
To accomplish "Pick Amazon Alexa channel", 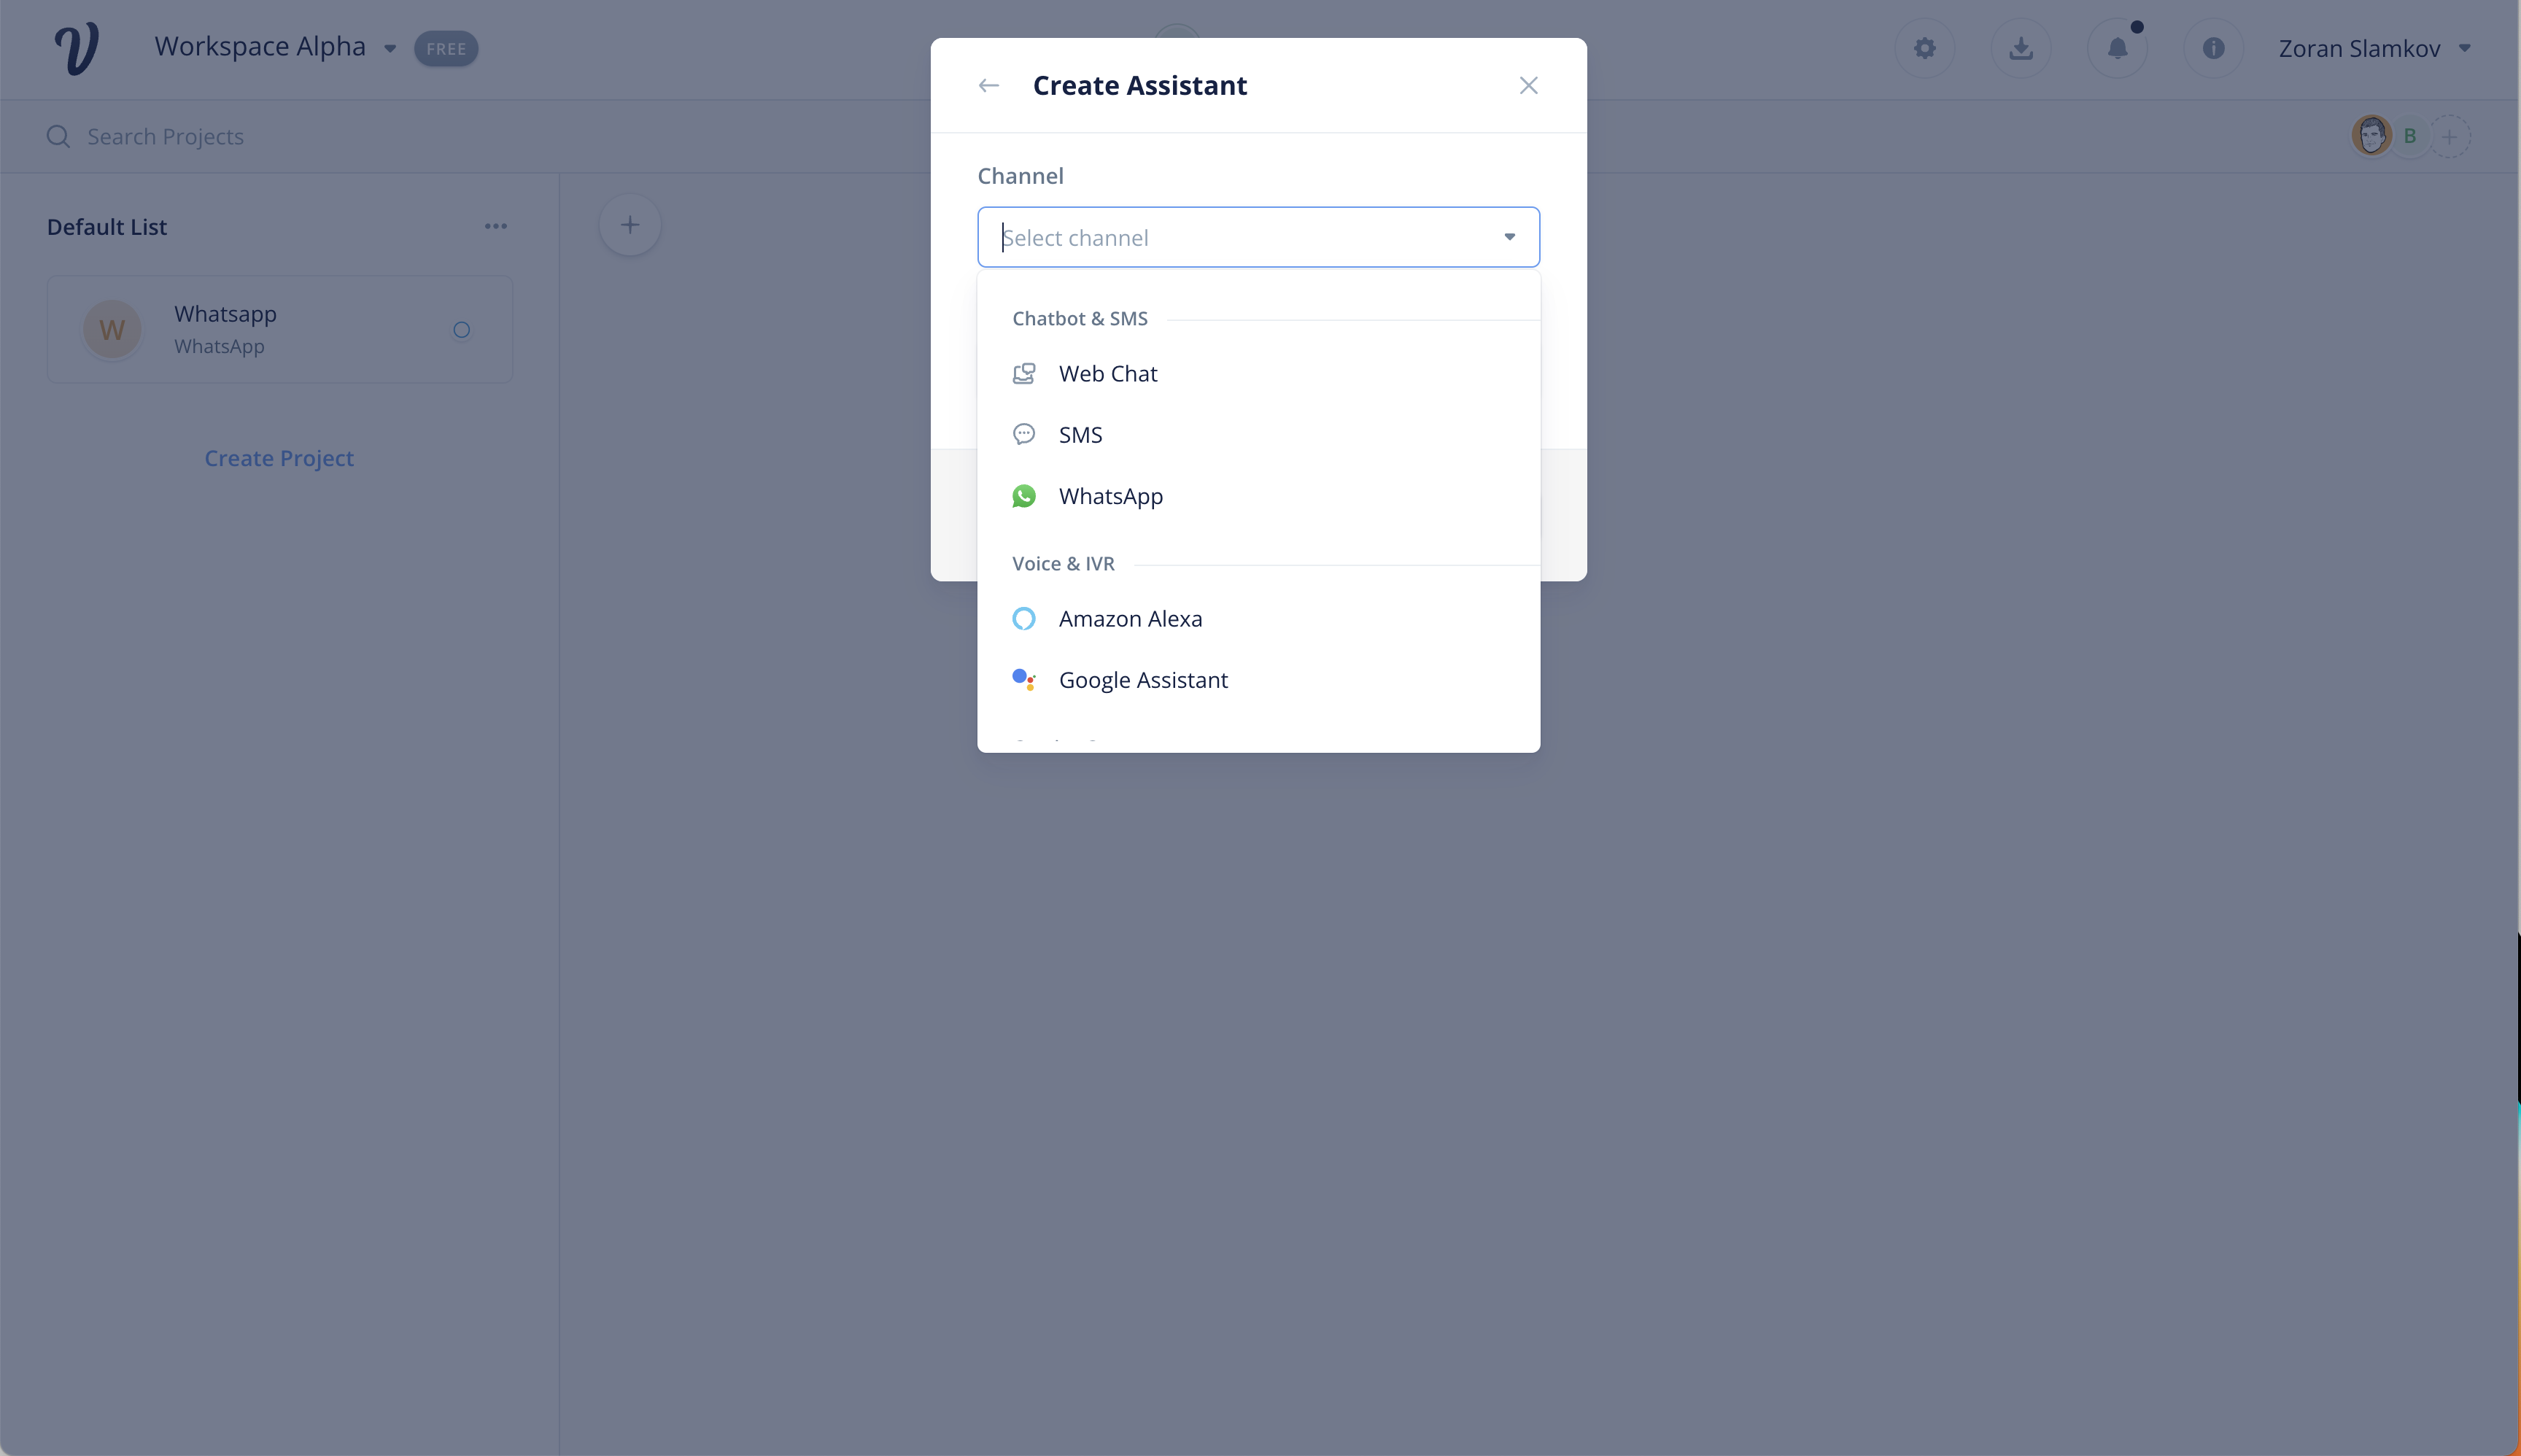I will (x=1130, y=619).
